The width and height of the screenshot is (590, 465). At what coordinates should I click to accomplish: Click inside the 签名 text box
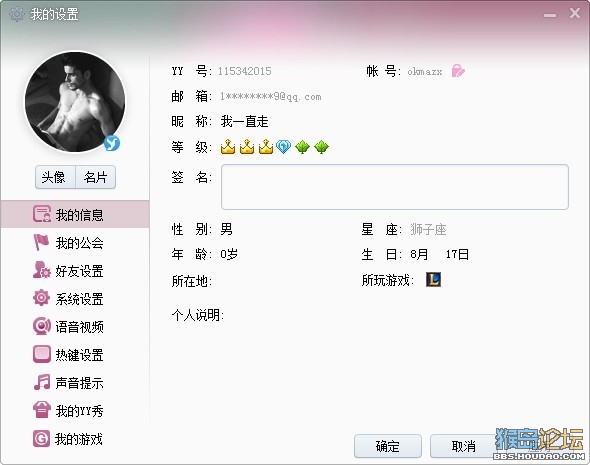(395, 187)
